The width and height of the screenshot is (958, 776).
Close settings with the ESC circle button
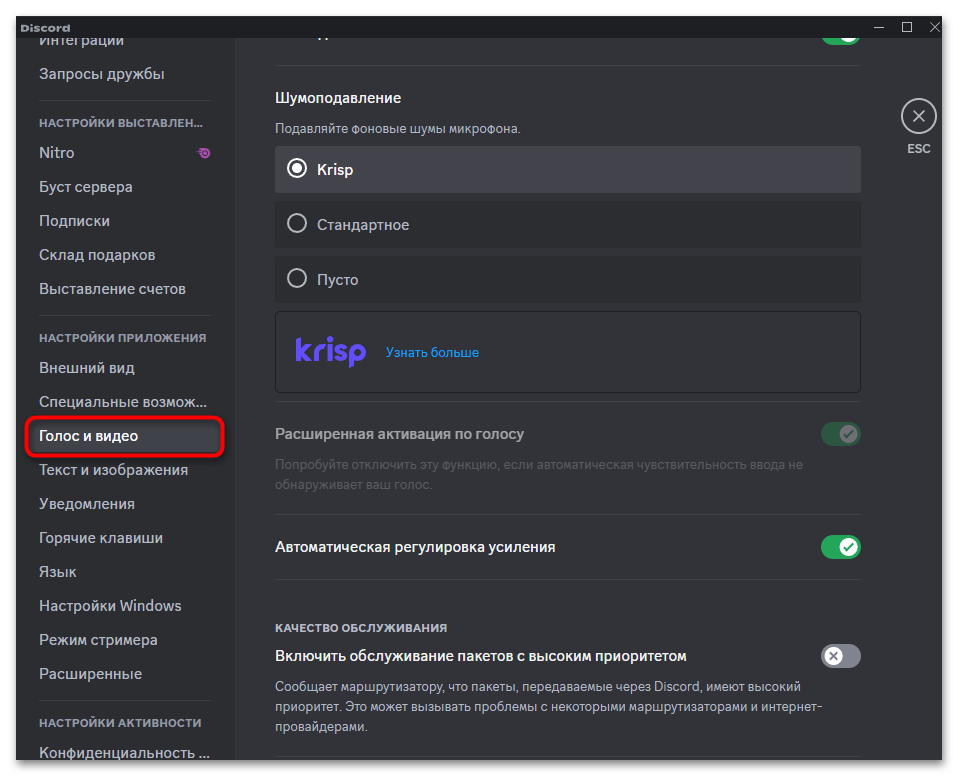point(918,116)
